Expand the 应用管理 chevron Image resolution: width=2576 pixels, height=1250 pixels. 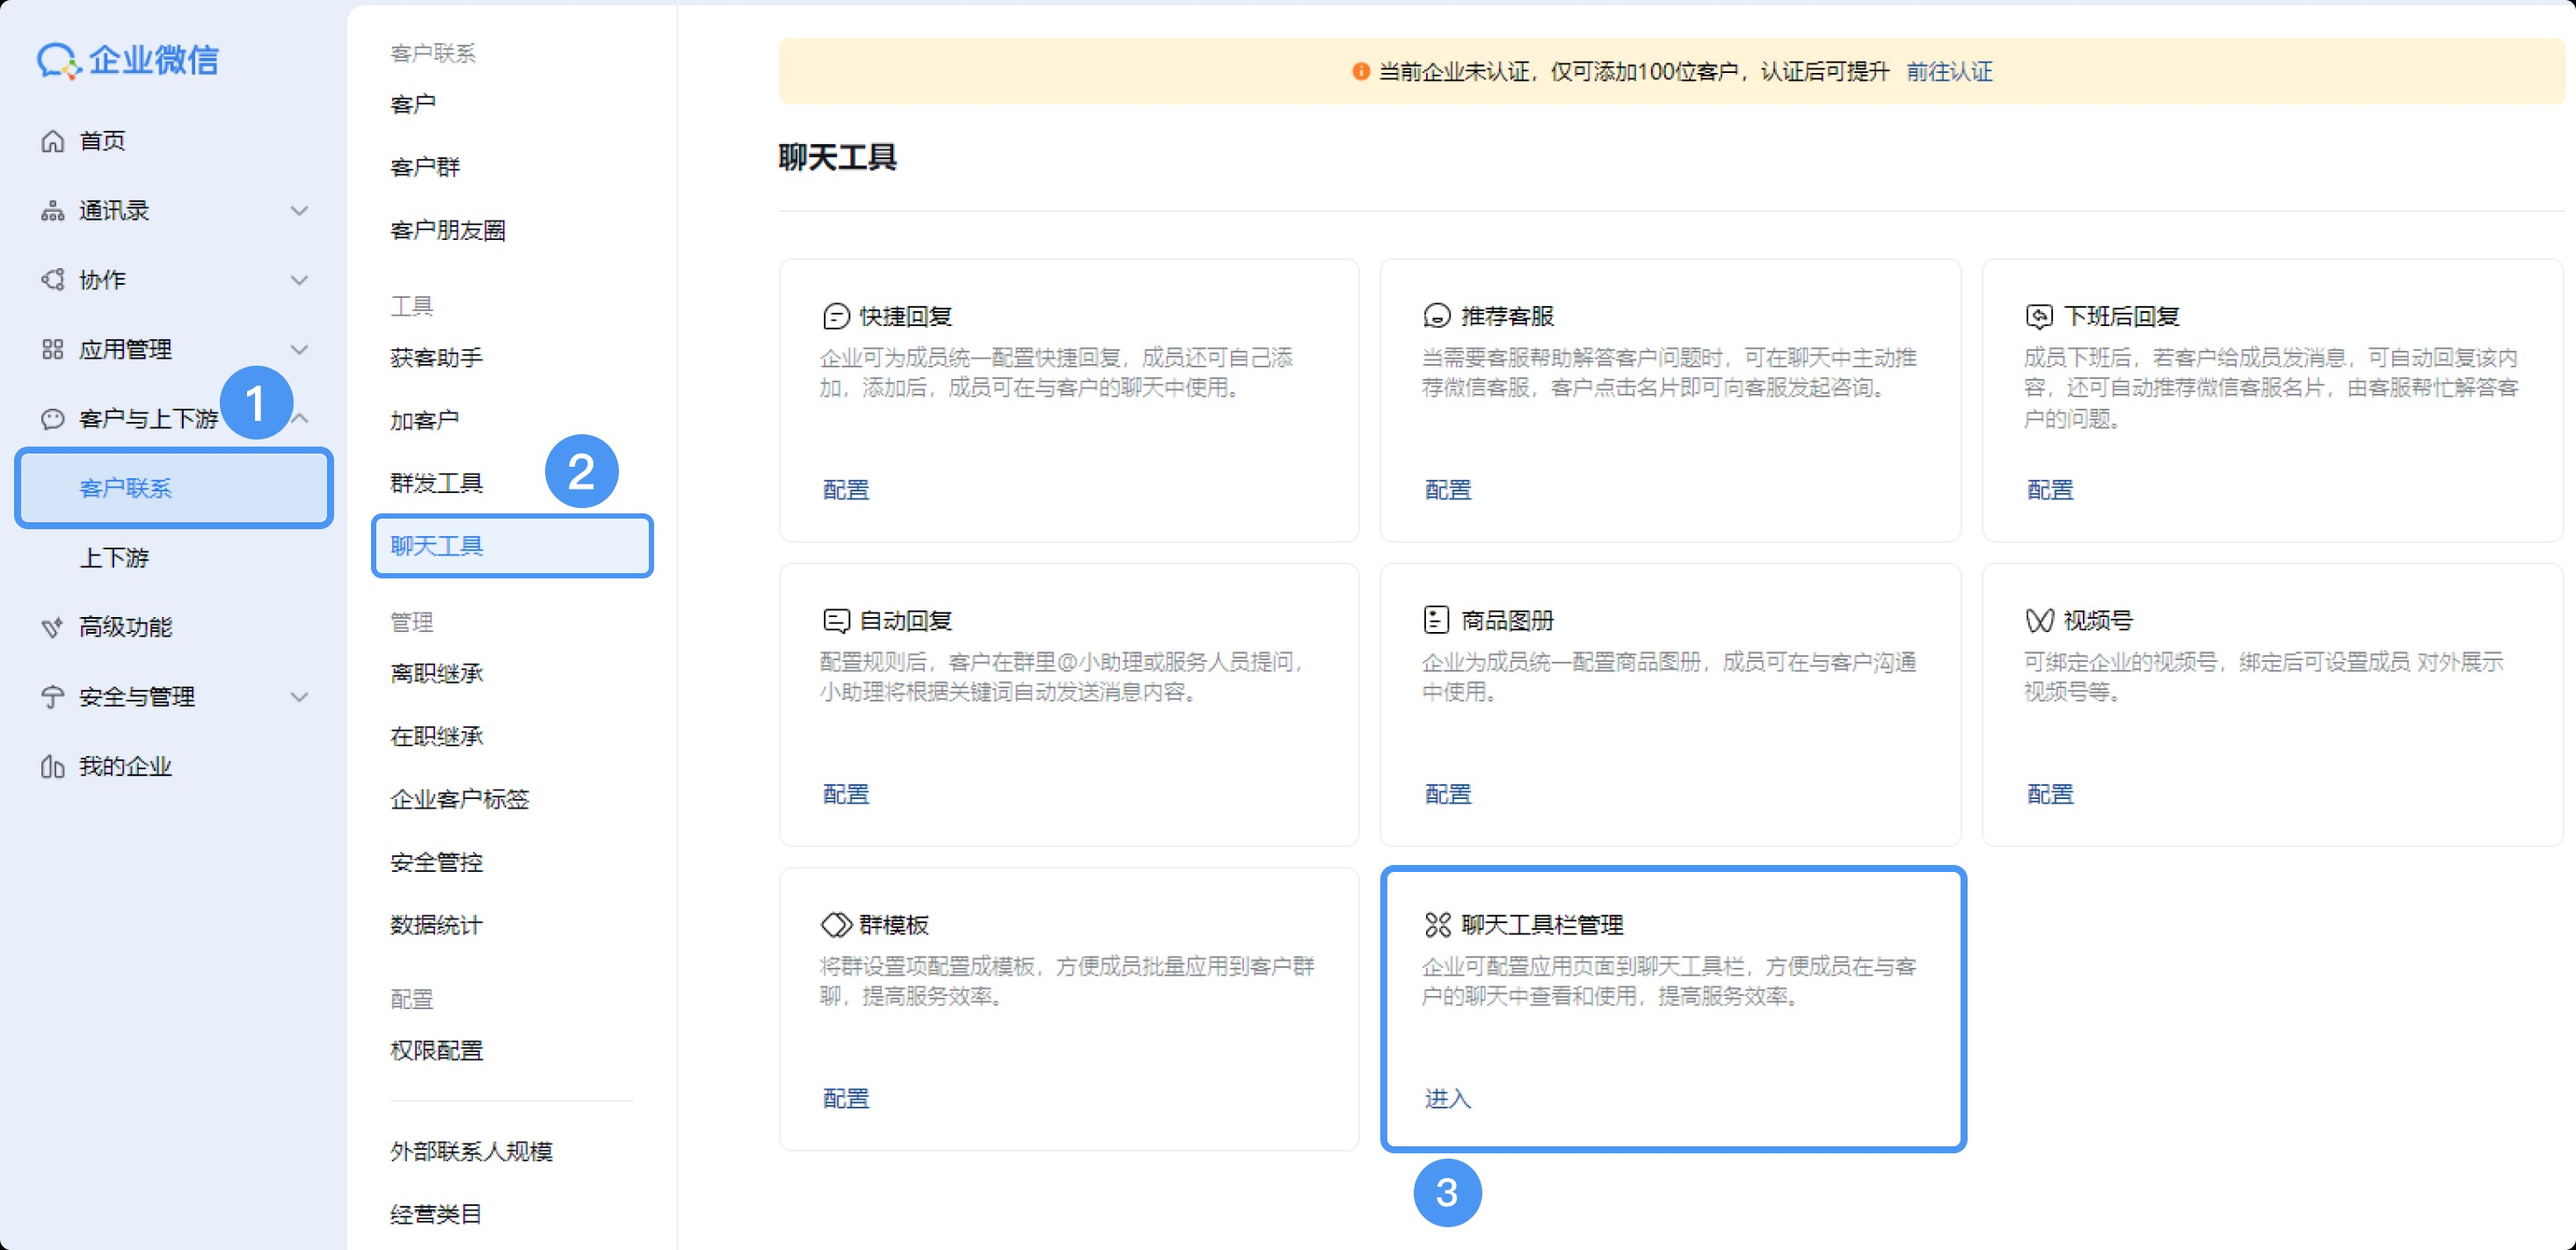(x=299, y=349)
